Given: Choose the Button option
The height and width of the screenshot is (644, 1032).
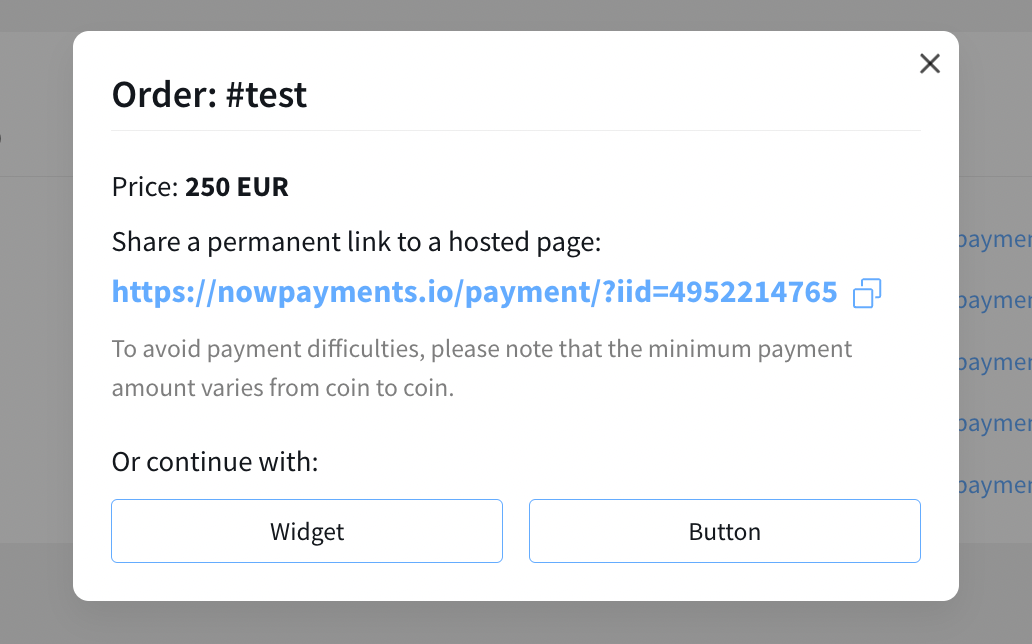Looking at the screenshot, I should pos(724,531).
